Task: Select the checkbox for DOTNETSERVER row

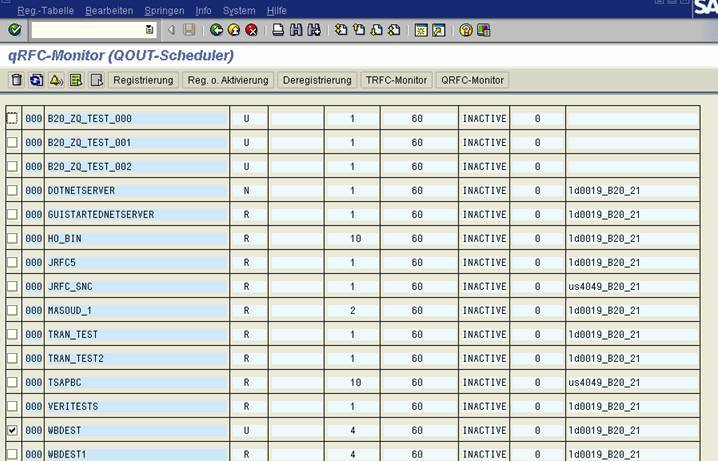Action: click(x=12, y=190)
